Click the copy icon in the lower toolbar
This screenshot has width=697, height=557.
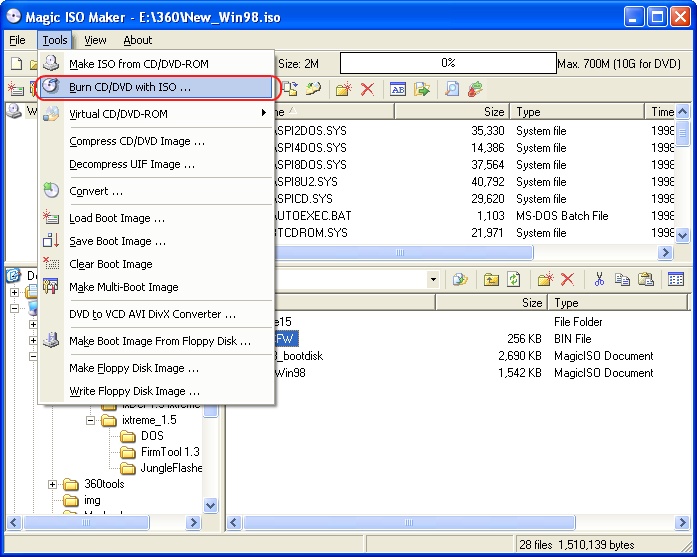pos(622,280)
